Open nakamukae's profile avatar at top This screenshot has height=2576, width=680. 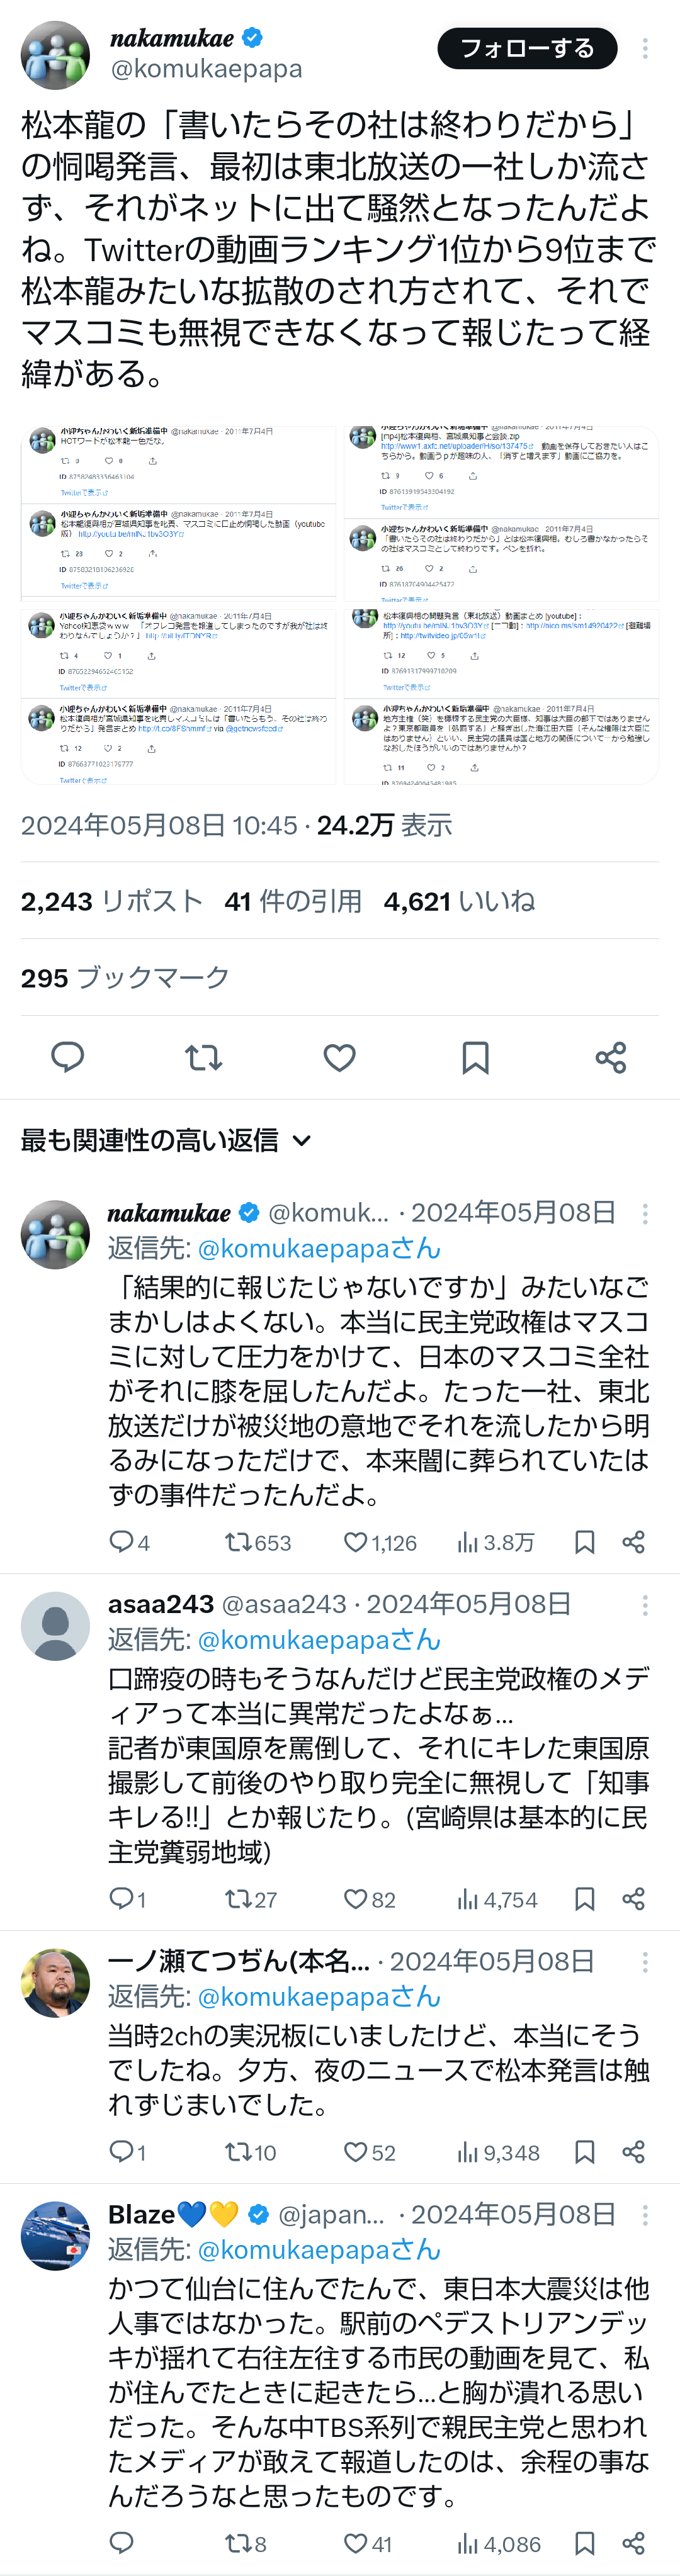point(56,55)
